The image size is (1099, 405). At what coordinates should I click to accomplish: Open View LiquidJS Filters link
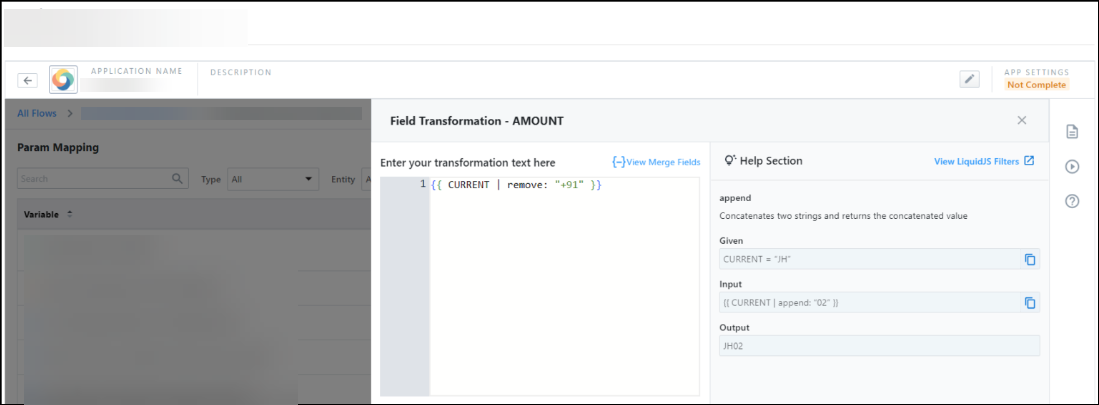coord(976,161)
